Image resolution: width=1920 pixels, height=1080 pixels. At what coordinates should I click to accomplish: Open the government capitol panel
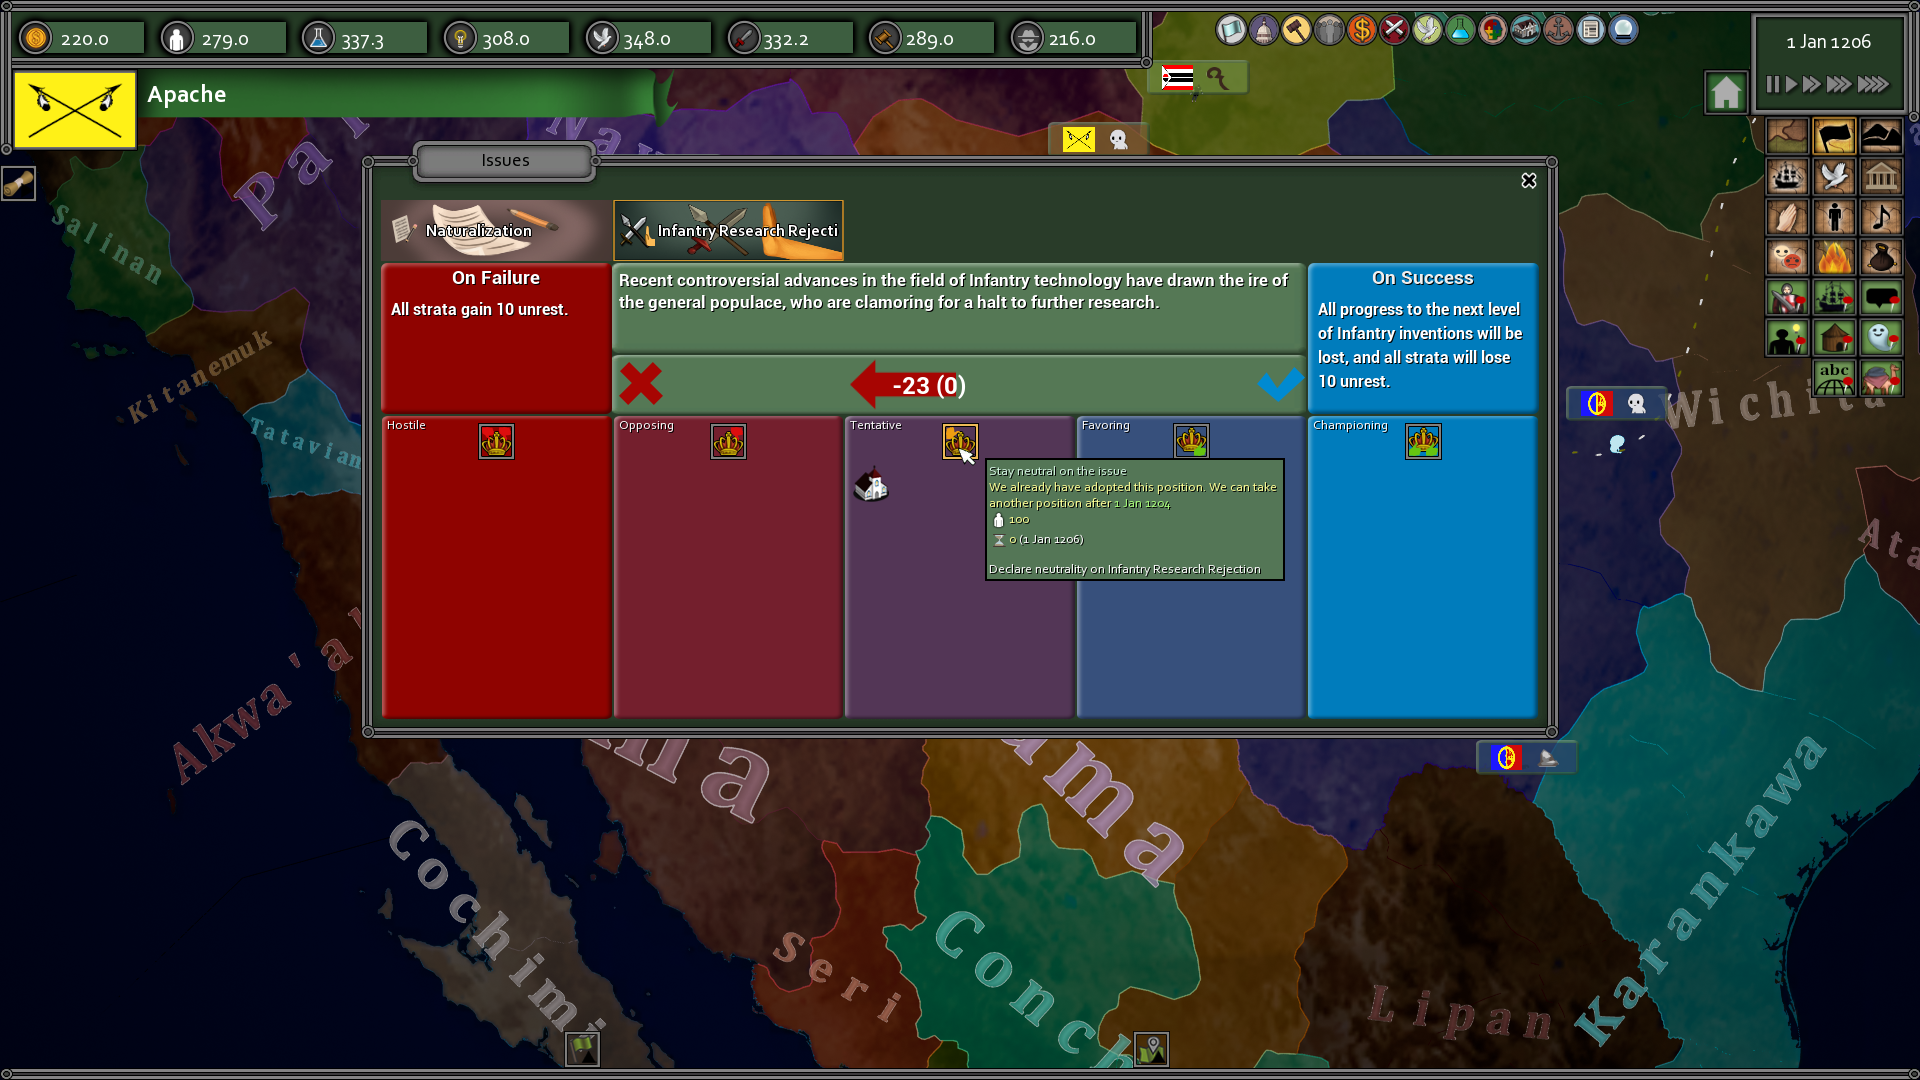(x=1263, y=30)
